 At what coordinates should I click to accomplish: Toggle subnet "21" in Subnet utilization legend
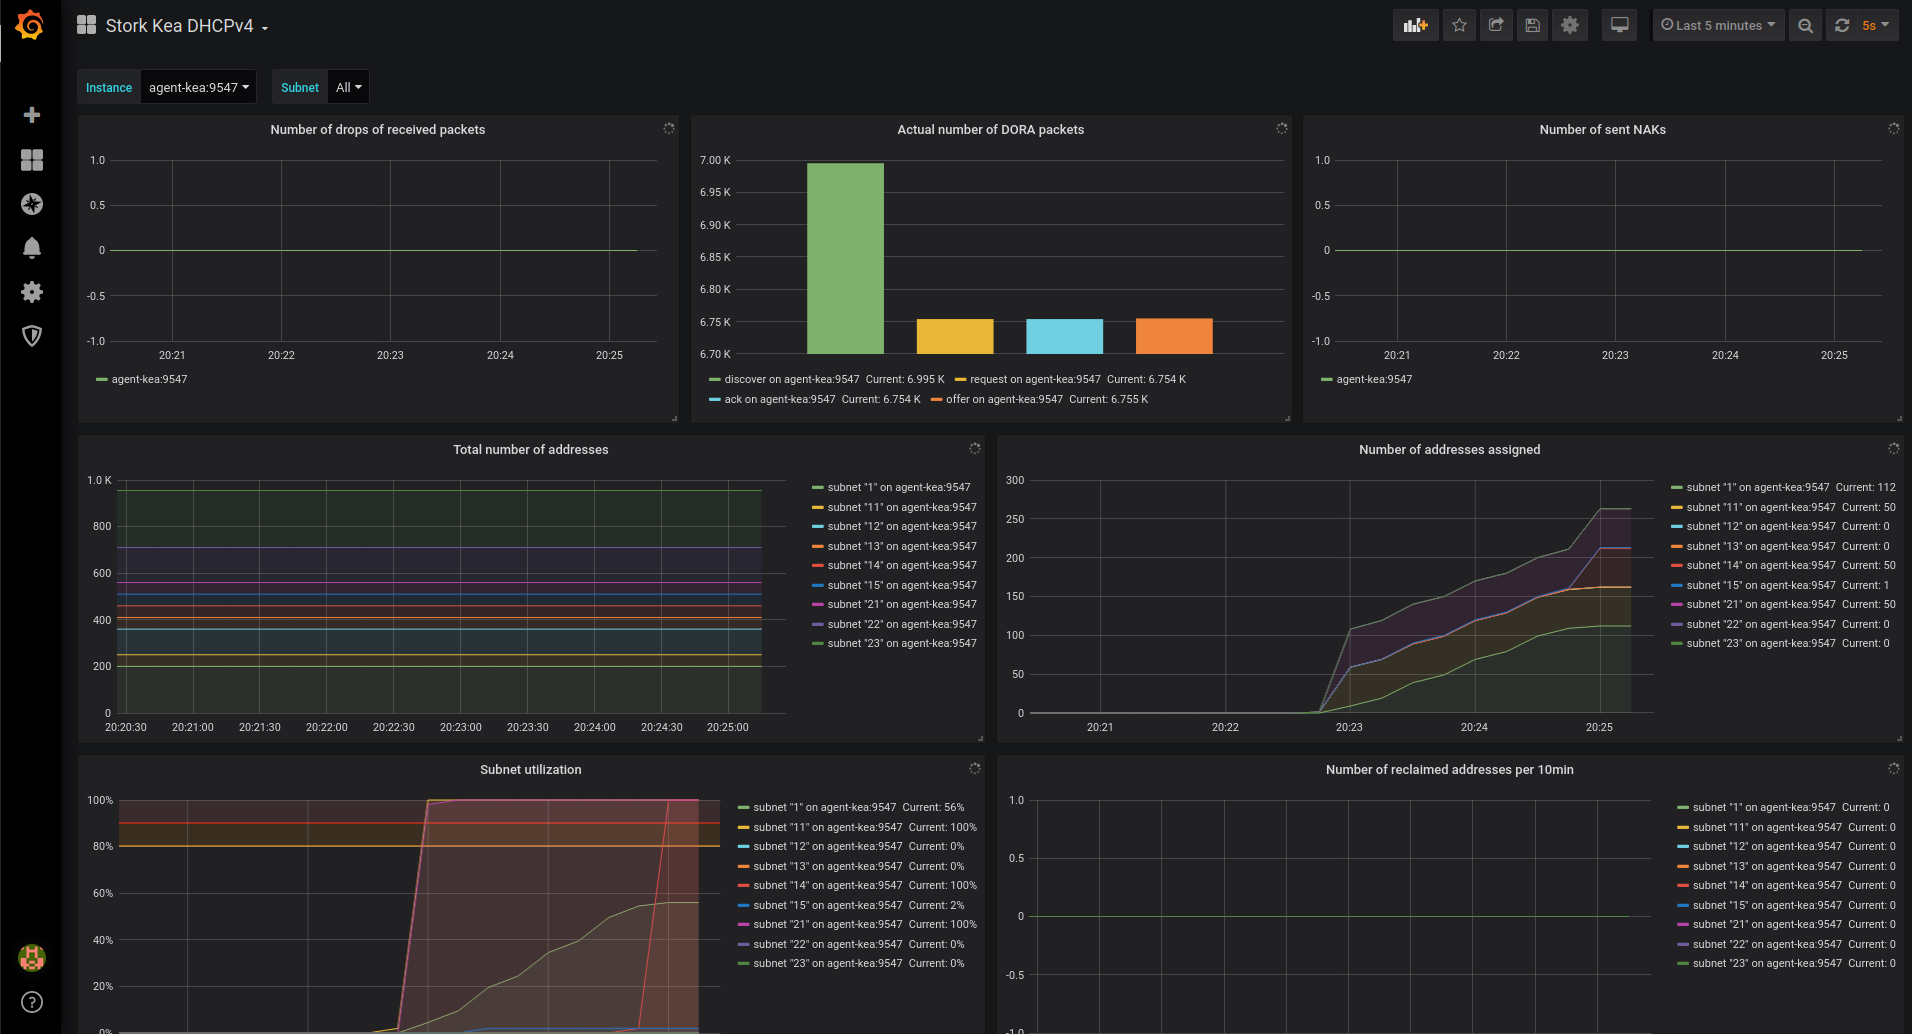[828, 925]
